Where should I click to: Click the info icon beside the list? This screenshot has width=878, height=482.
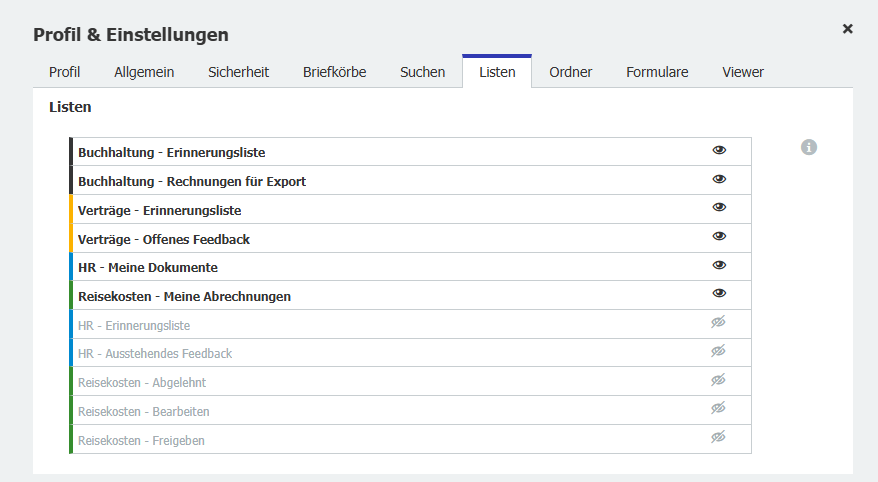click(809, 147)
